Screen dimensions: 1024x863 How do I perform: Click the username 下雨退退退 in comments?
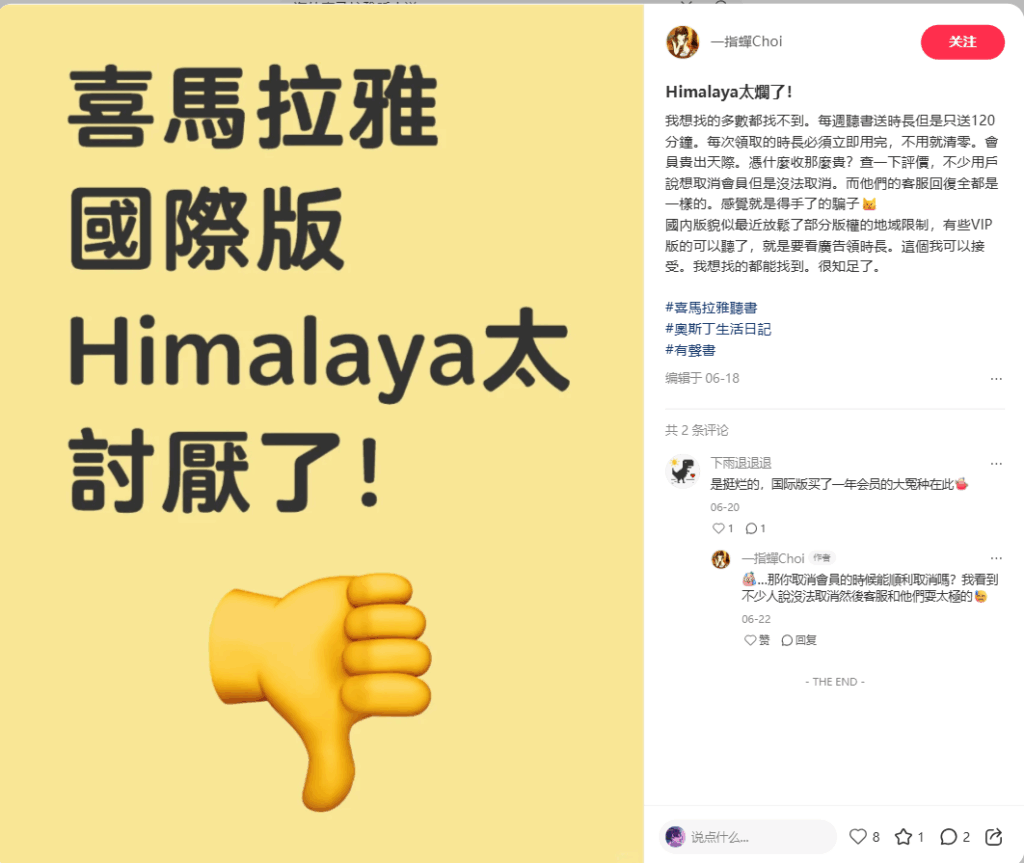pos(741,463)
